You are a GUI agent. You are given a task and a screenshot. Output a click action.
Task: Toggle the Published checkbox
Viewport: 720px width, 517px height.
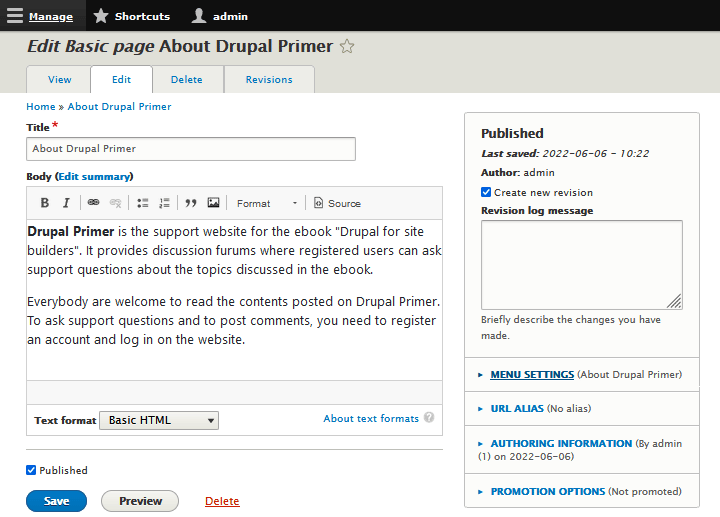[x=31, y=470]
